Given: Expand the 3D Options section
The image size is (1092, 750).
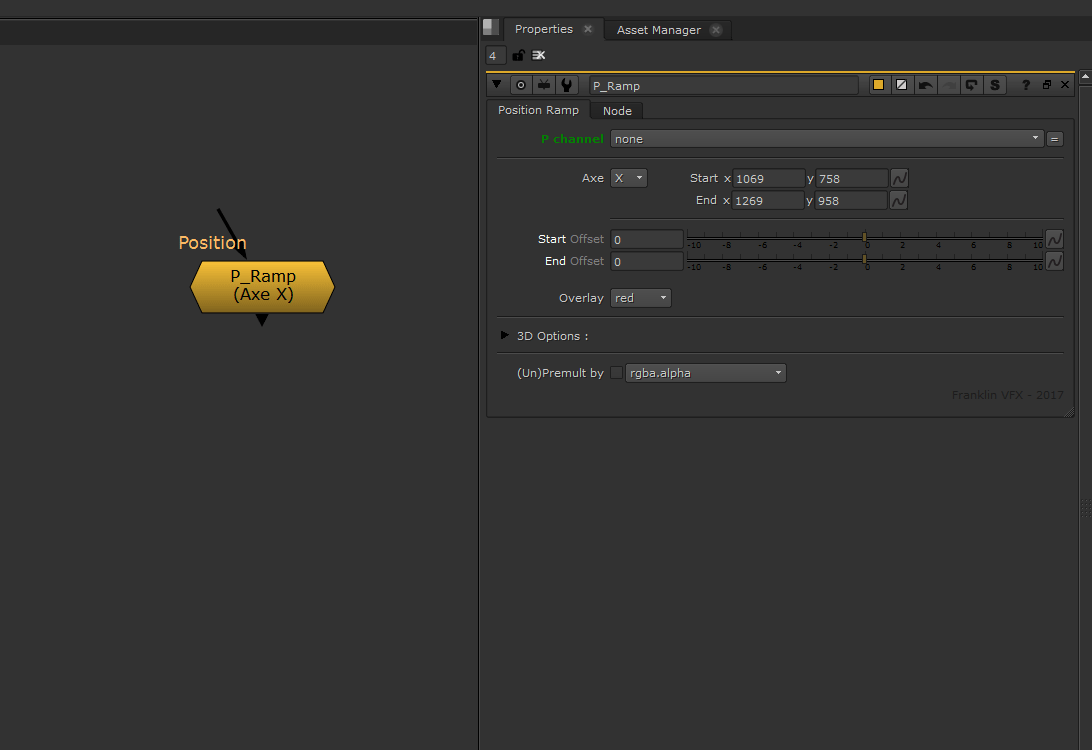Looking at the screenshot, I should 504,335.
